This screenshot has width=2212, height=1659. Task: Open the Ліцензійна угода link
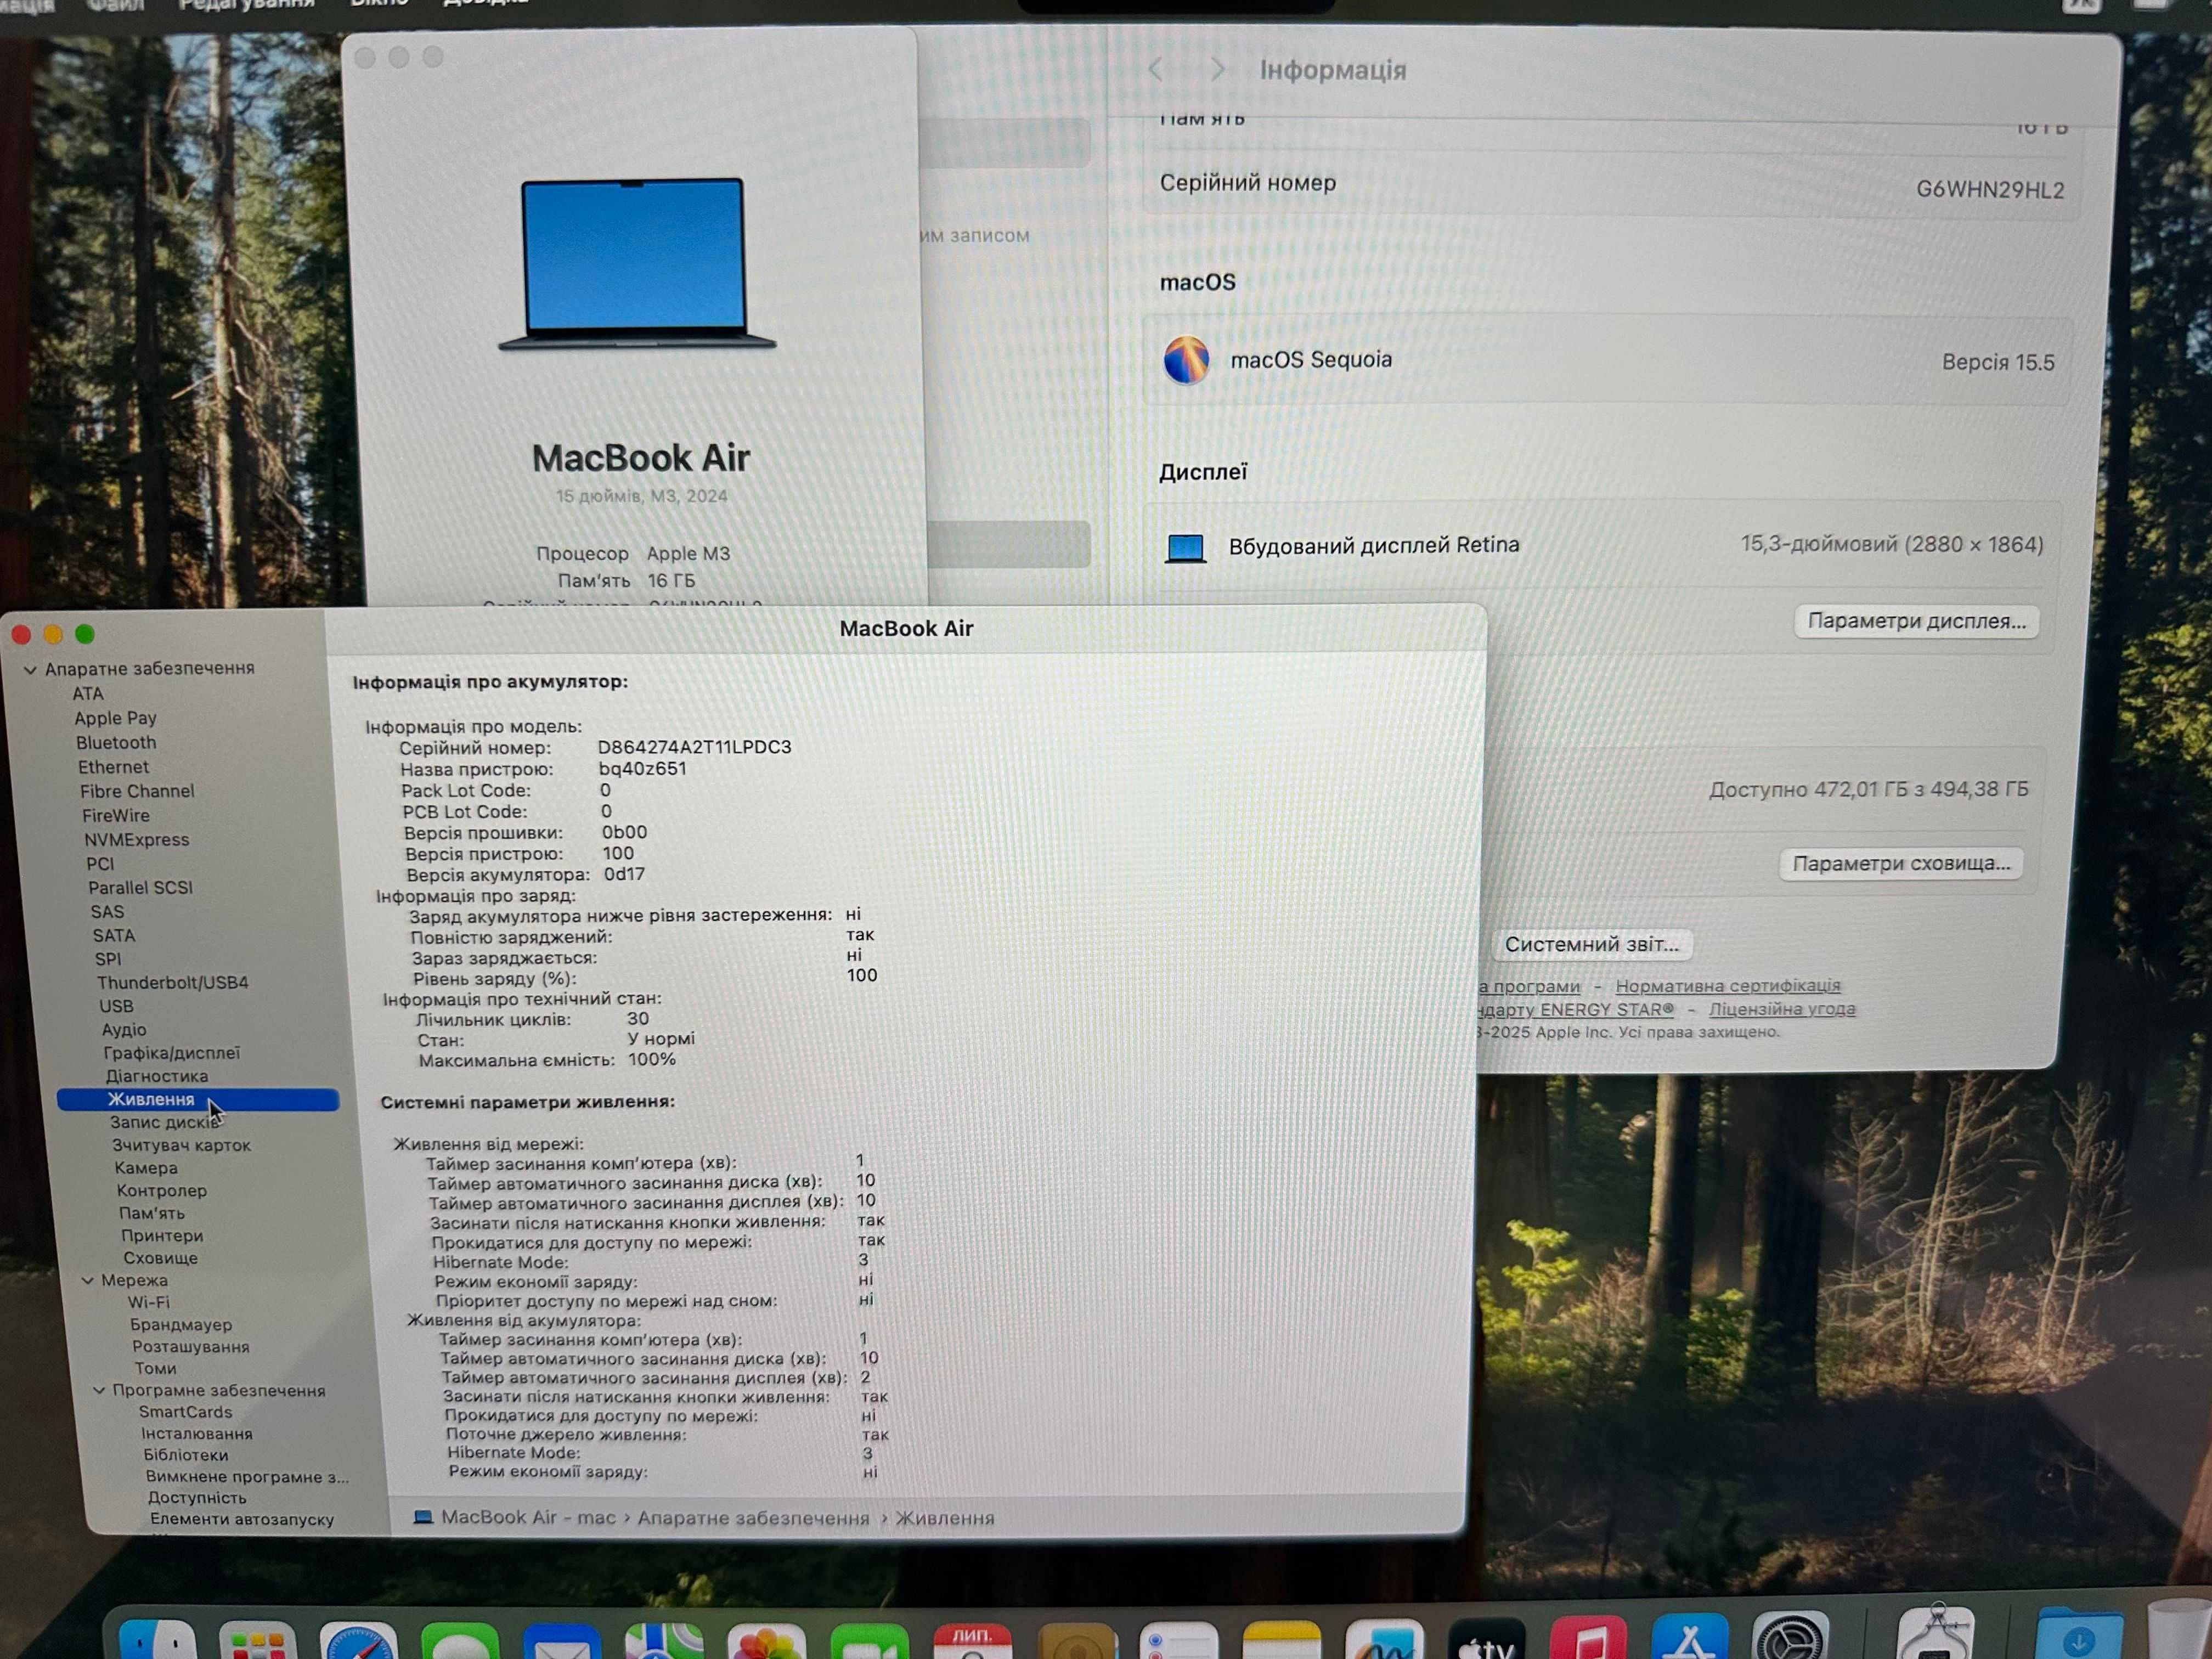[1782, 1009]
